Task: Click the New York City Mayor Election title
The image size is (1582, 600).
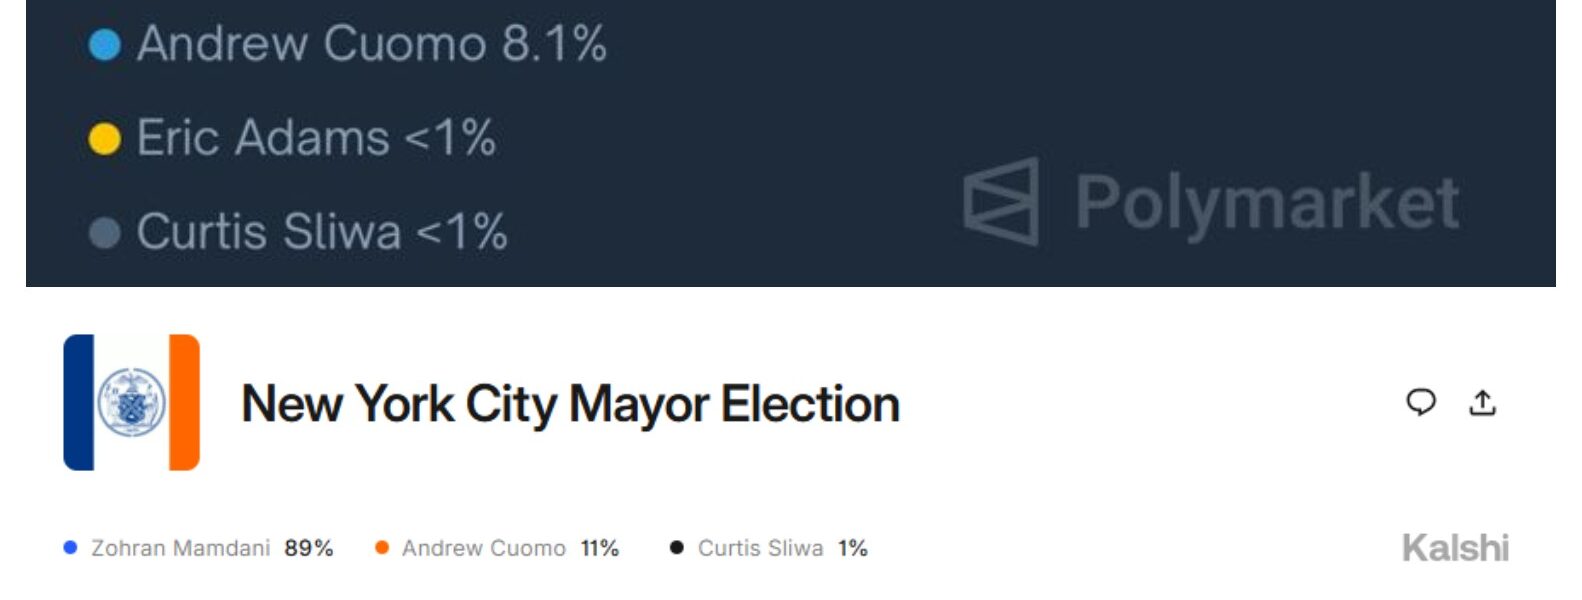Action: 570,404
